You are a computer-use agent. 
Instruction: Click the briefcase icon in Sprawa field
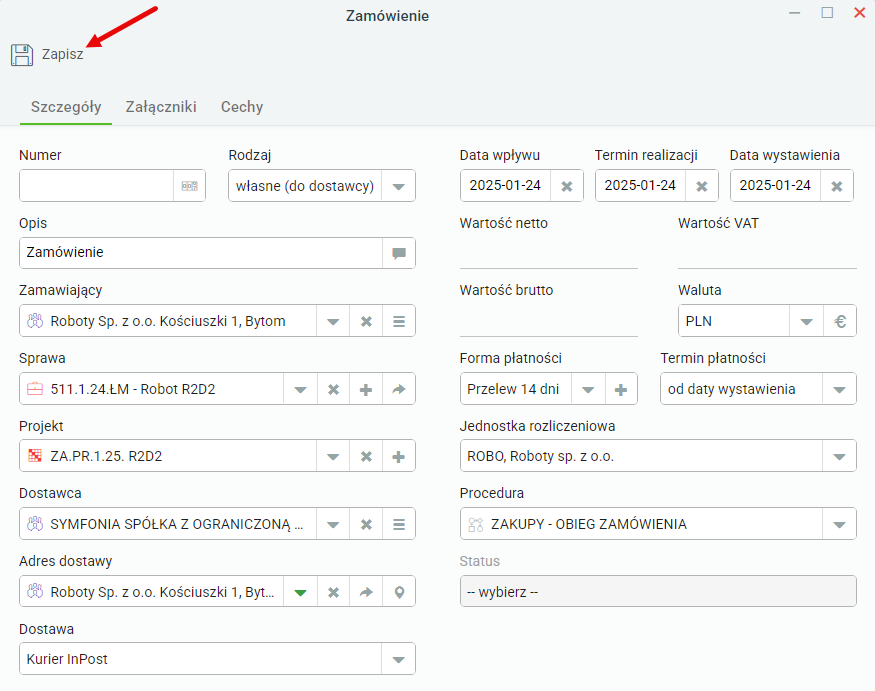click(35, 388)
